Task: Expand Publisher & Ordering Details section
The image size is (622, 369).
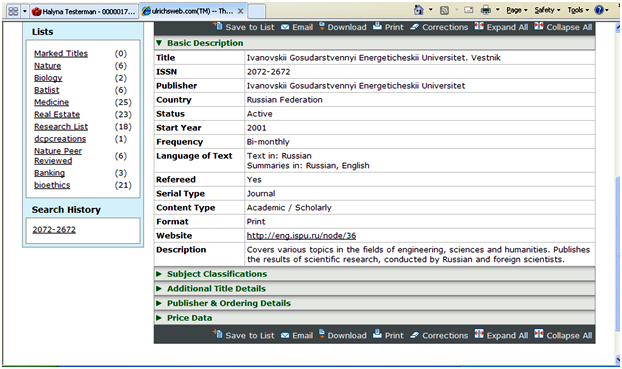Action: click(x=159, y=303)
